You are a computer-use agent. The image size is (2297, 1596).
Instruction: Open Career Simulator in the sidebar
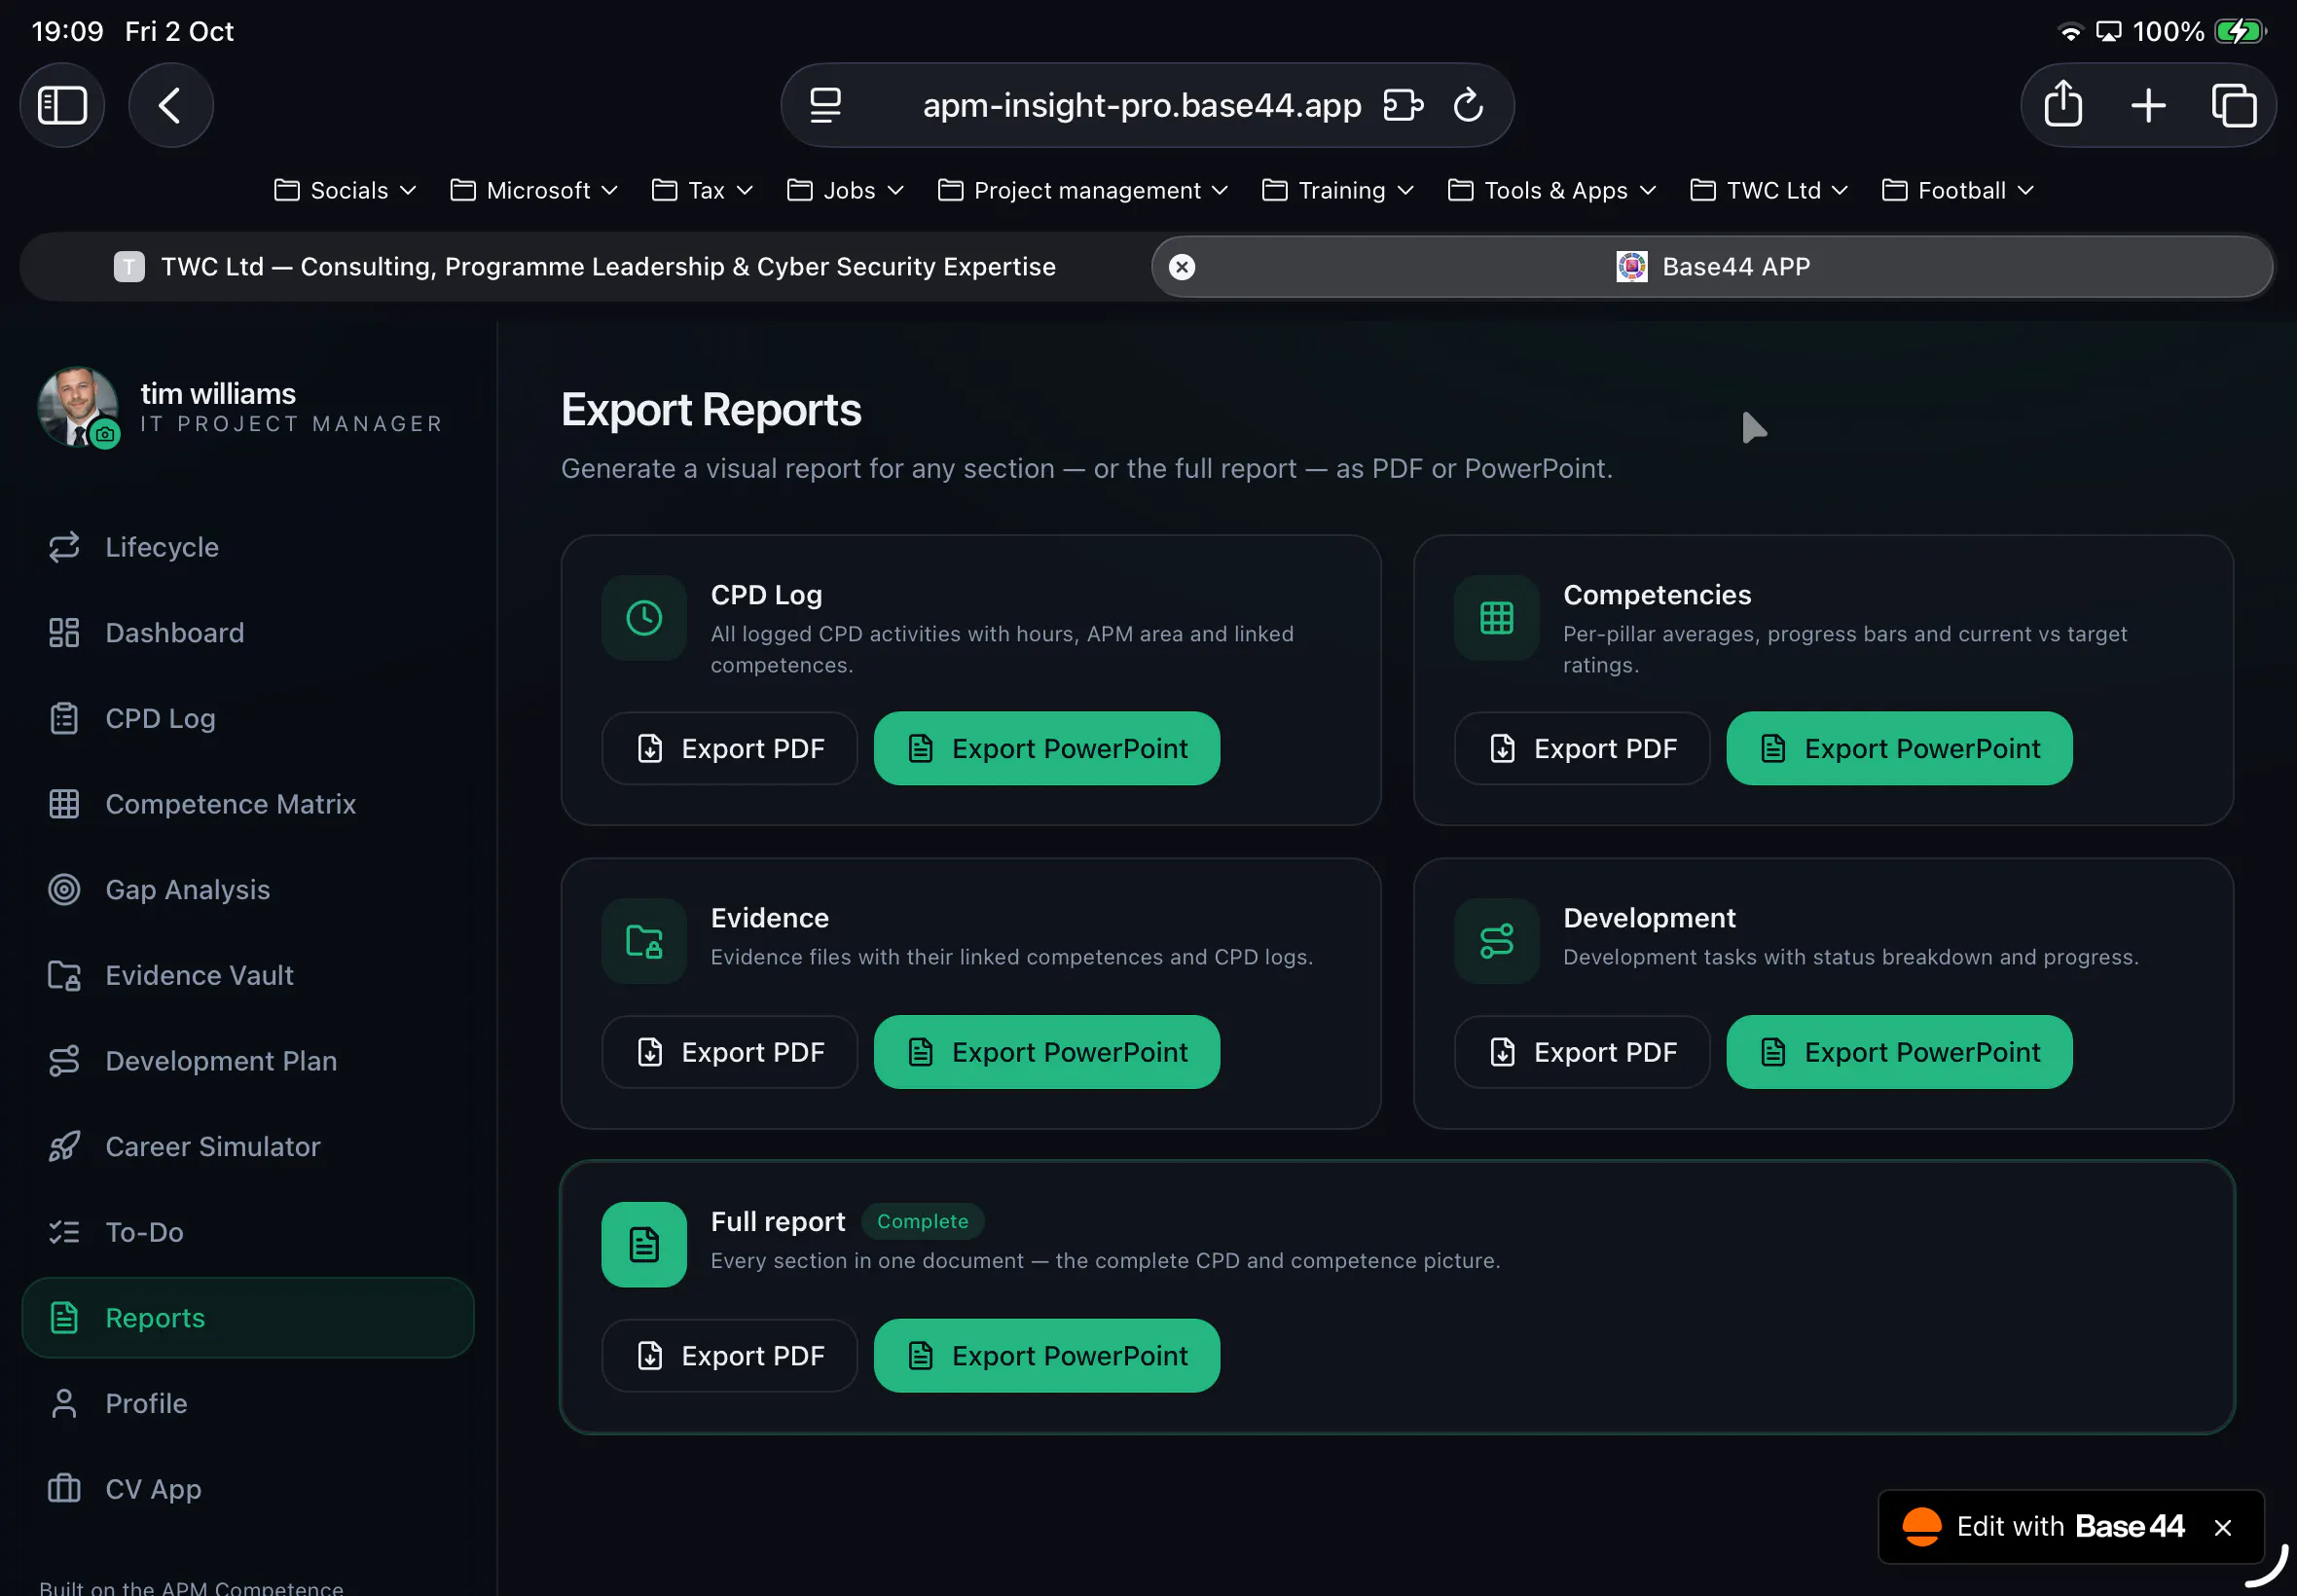[248, 1146]
